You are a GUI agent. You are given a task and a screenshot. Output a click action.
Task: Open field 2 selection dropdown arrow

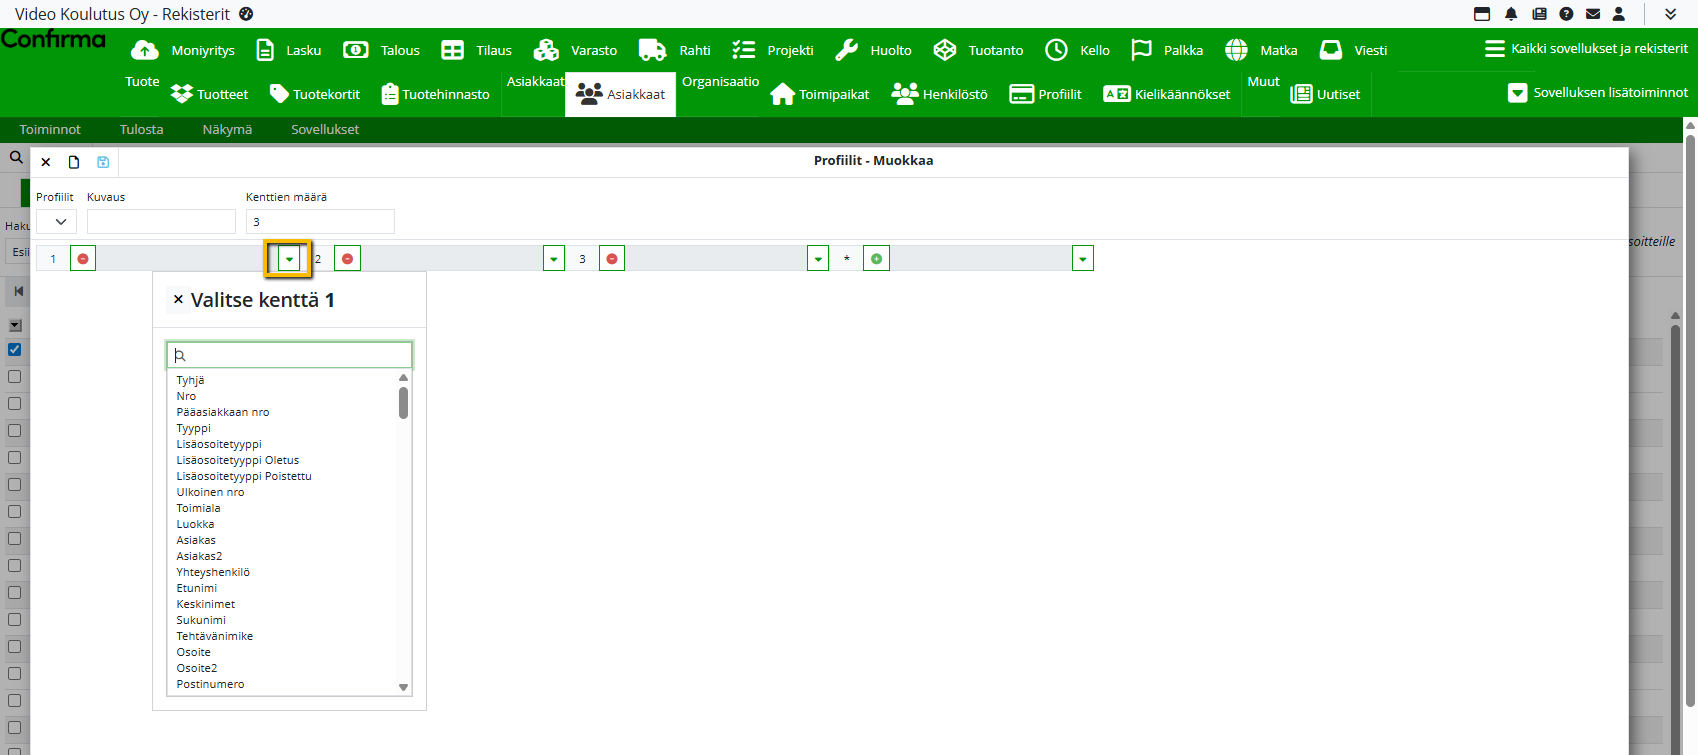point(554,259)
